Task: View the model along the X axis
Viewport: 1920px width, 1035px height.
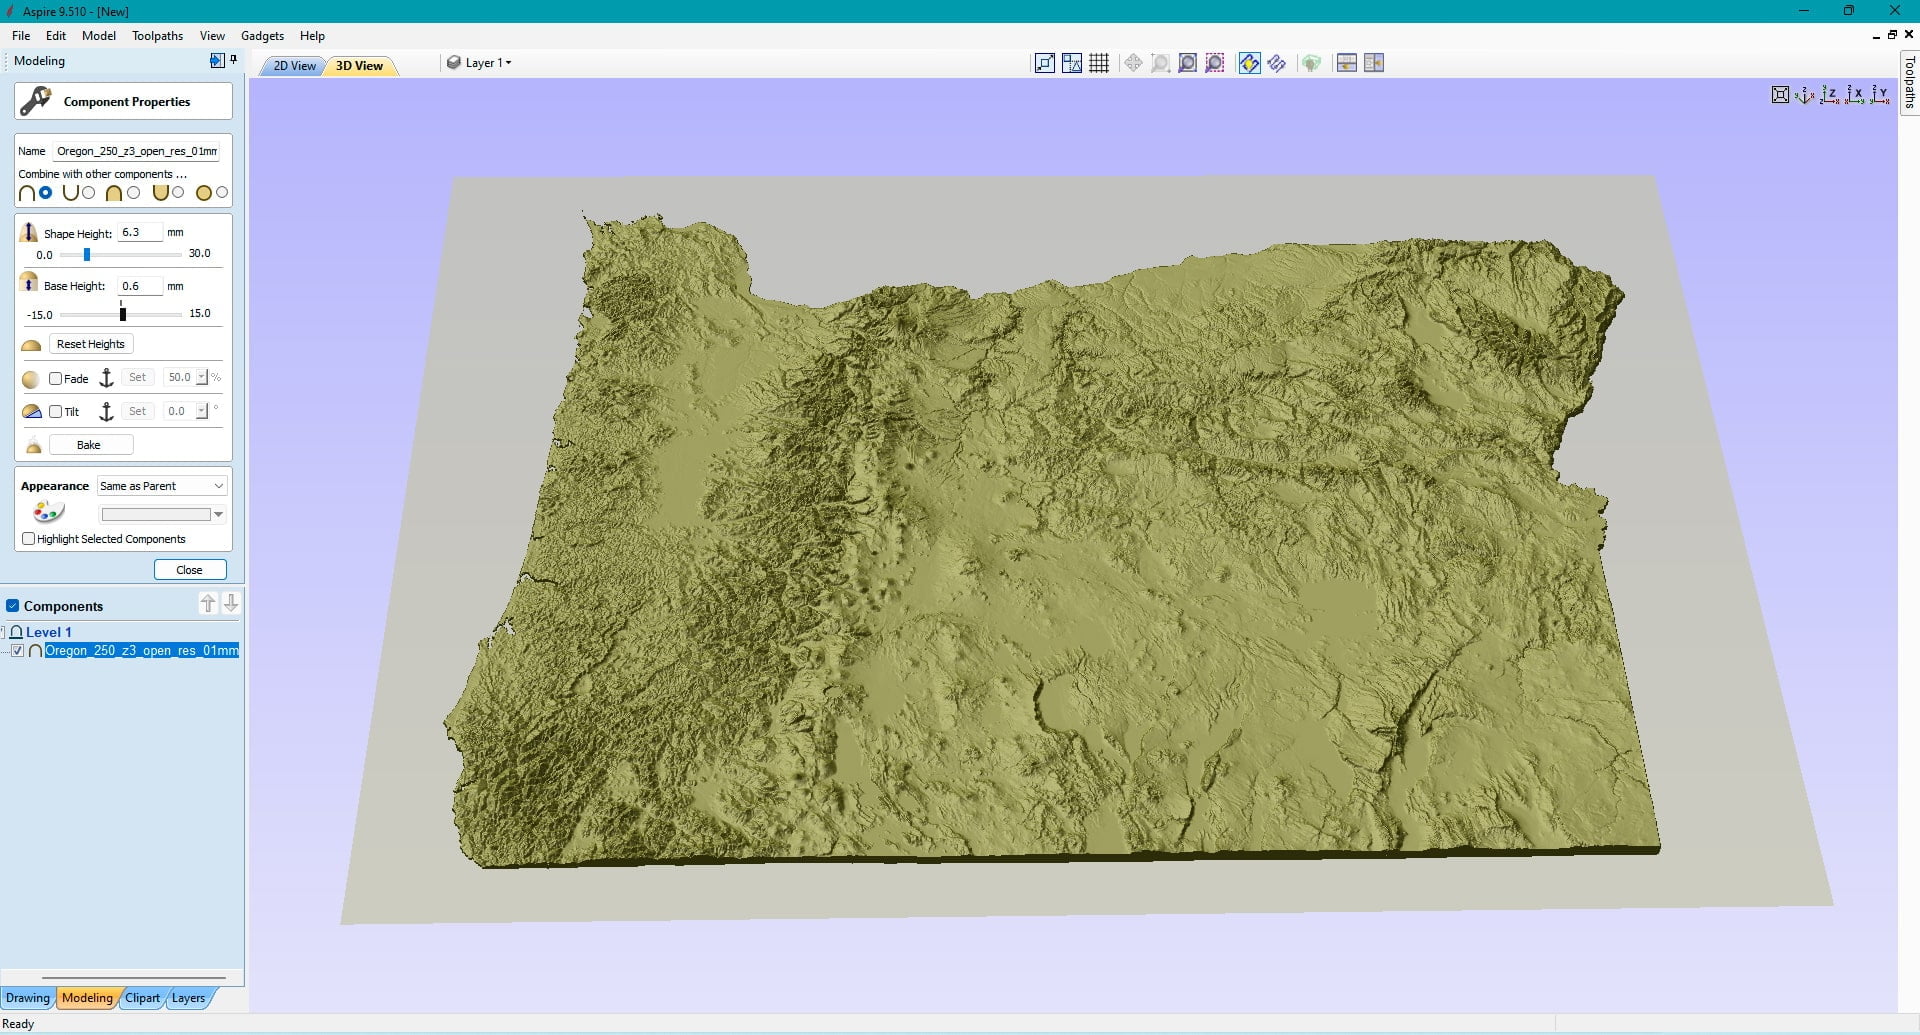Action: [1855, 95]
